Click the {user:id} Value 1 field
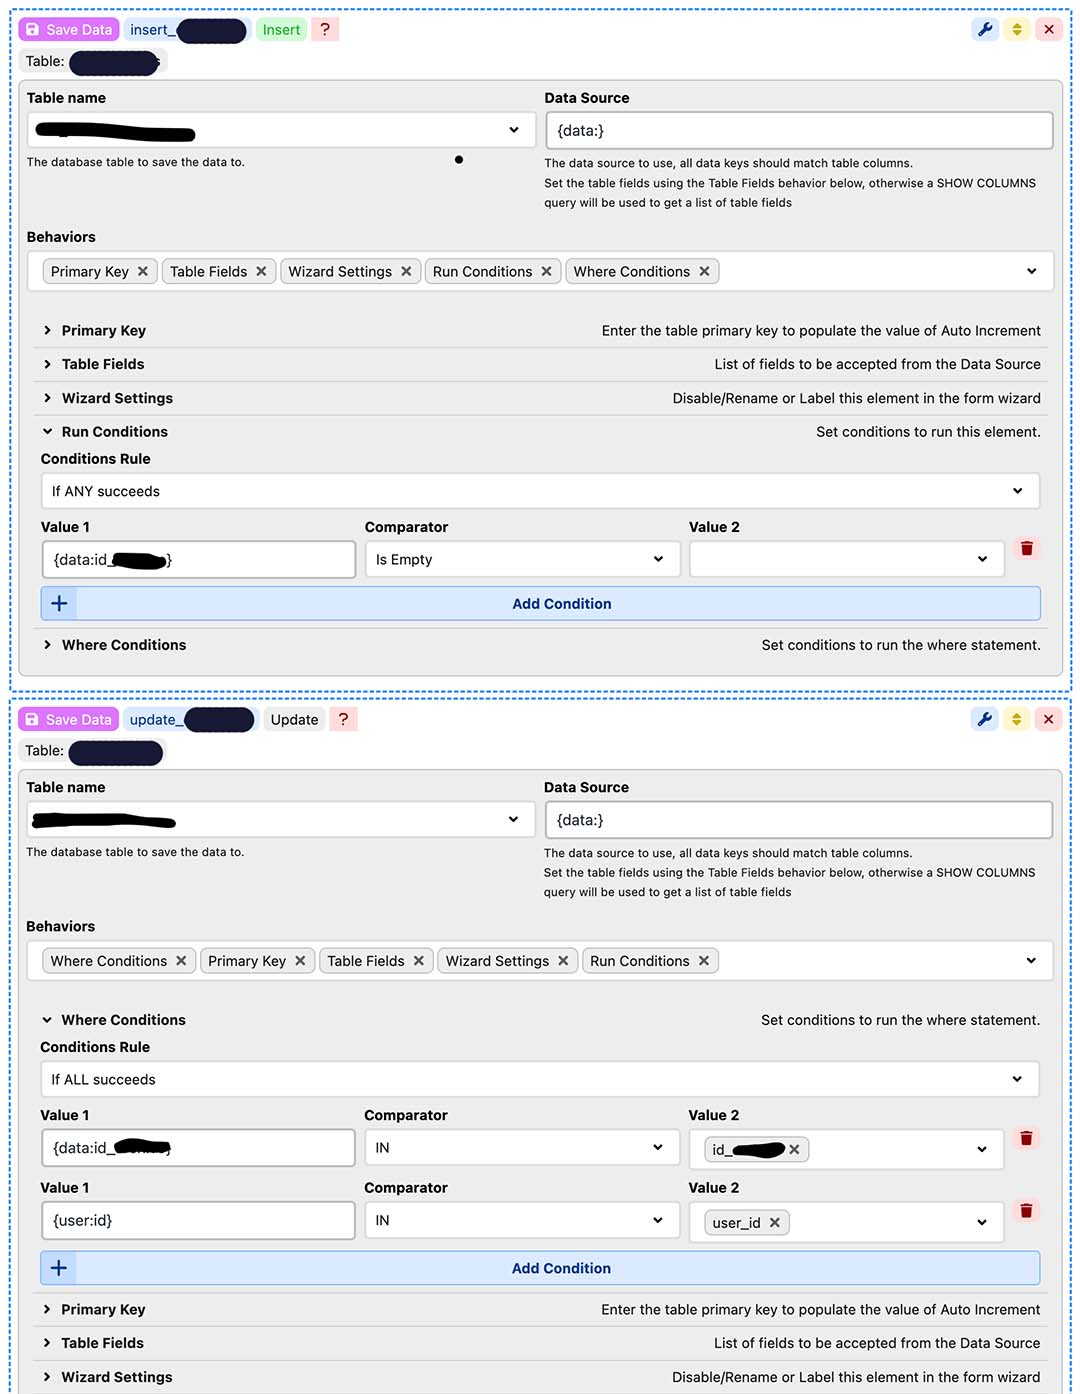This screenshot has height=1394, width=1080. coord(198,1221)
